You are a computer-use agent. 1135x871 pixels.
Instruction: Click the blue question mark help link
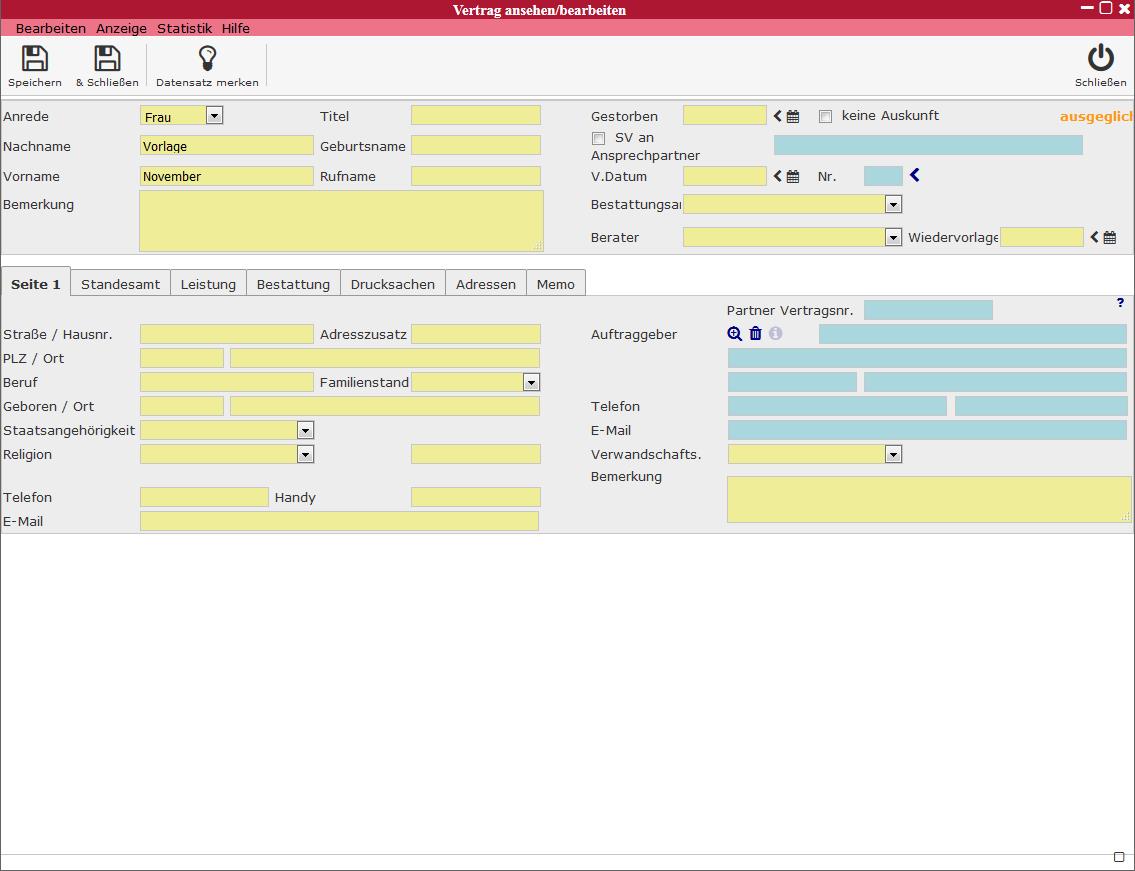tap(1120, 303)
